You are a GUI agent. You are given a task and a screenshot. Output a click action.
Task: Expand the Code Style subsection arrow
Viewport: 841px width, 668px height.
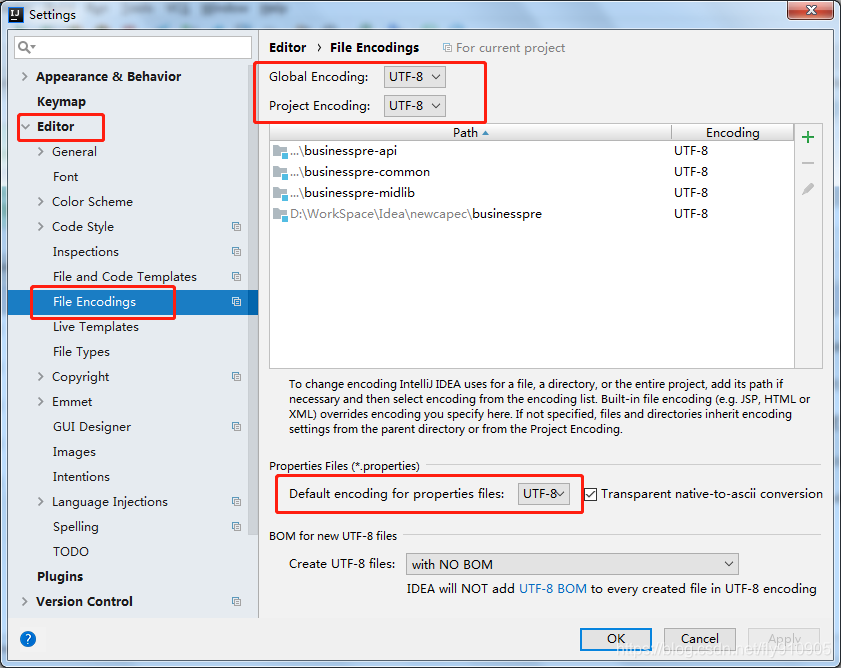(x=41, y=226)
